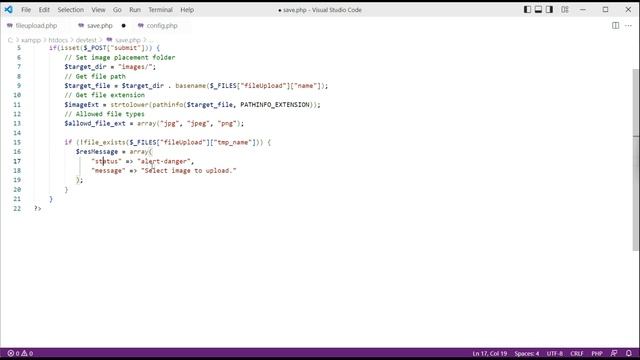Image resolution: width=640 pixels, height=360 pixels.
Task: Click comment "// Set image placement folder"
Action: [120, 58]
